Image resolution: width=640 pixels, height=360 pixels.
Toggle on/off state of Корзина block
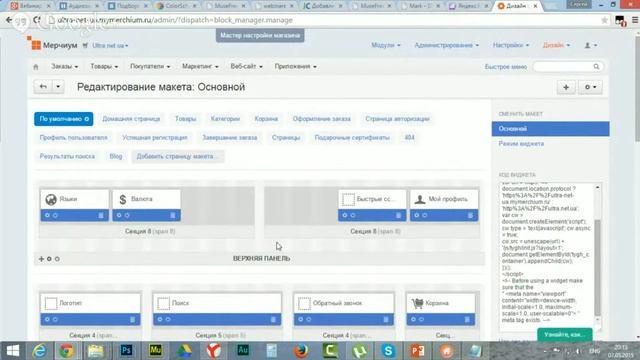point(422,319)
